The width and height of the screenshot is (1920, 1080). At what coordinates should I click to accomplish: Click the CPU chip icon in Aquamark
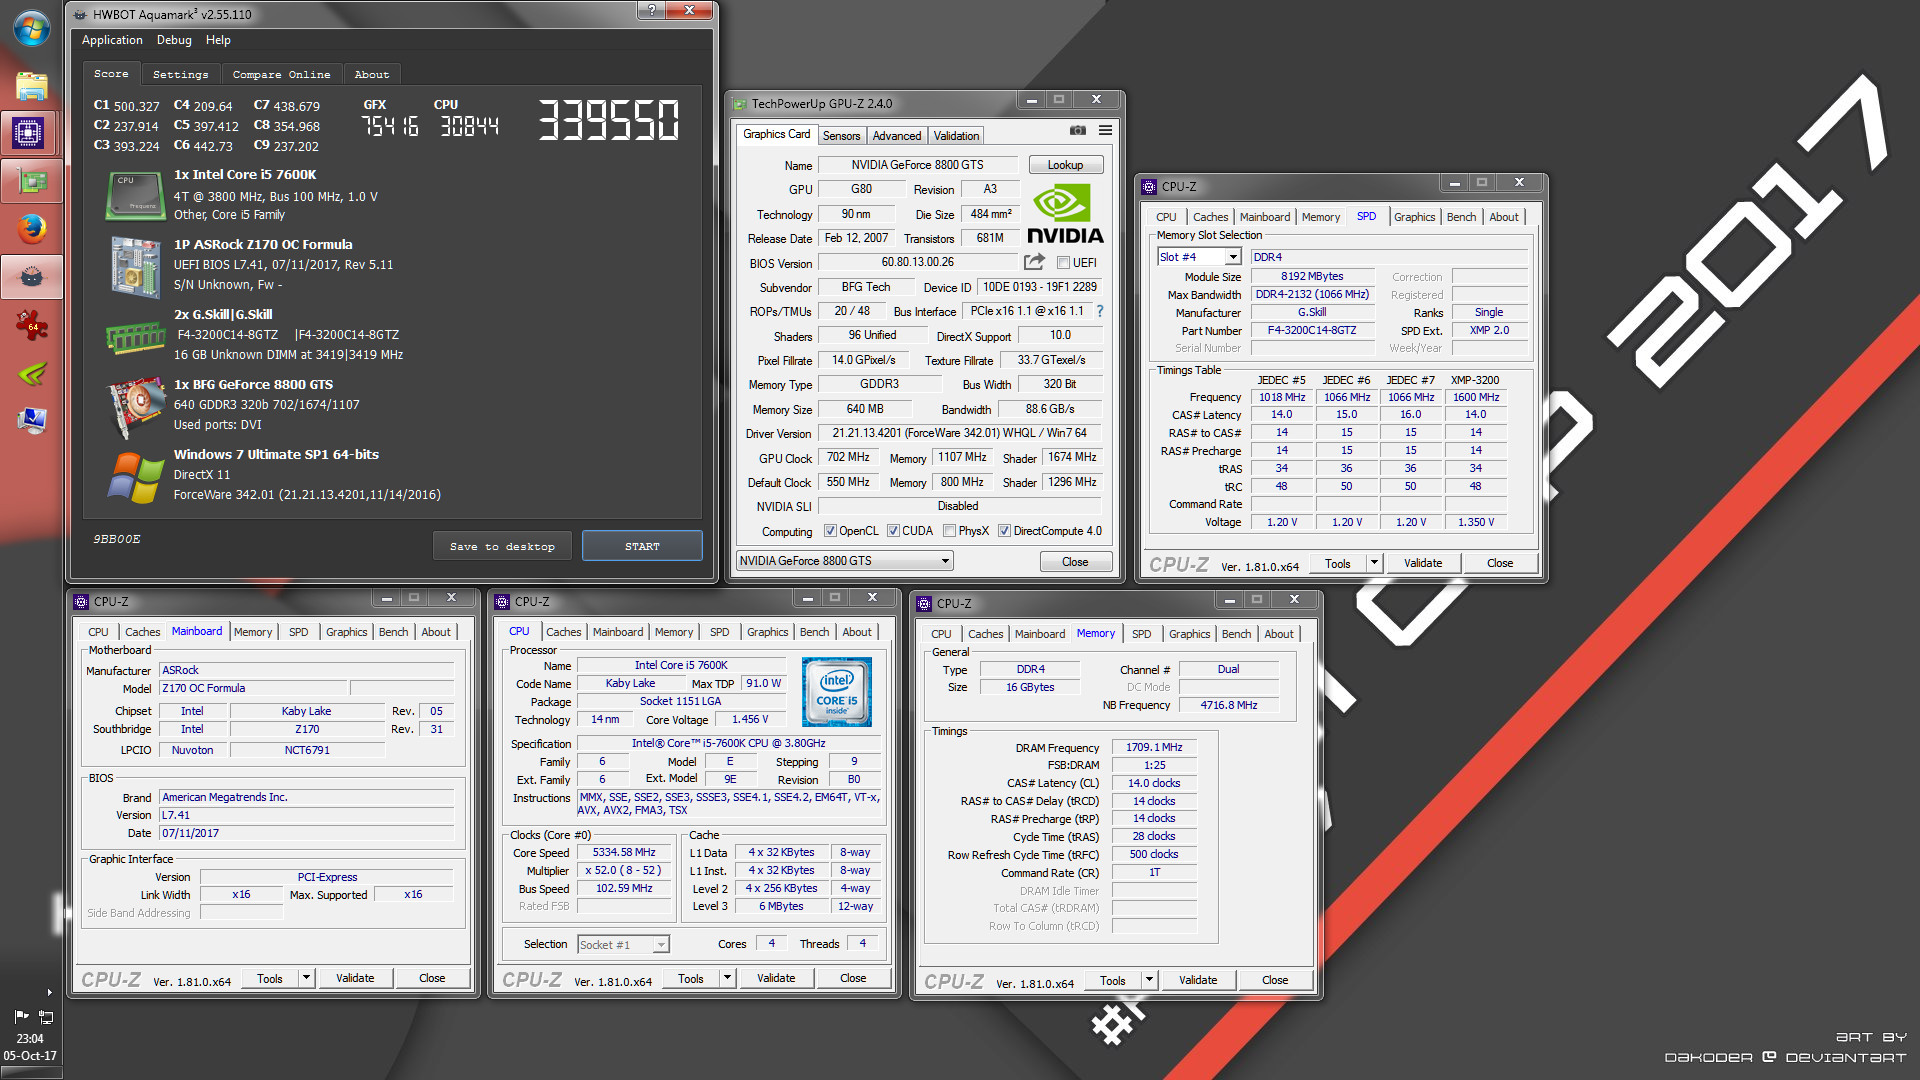pos(135,195)
